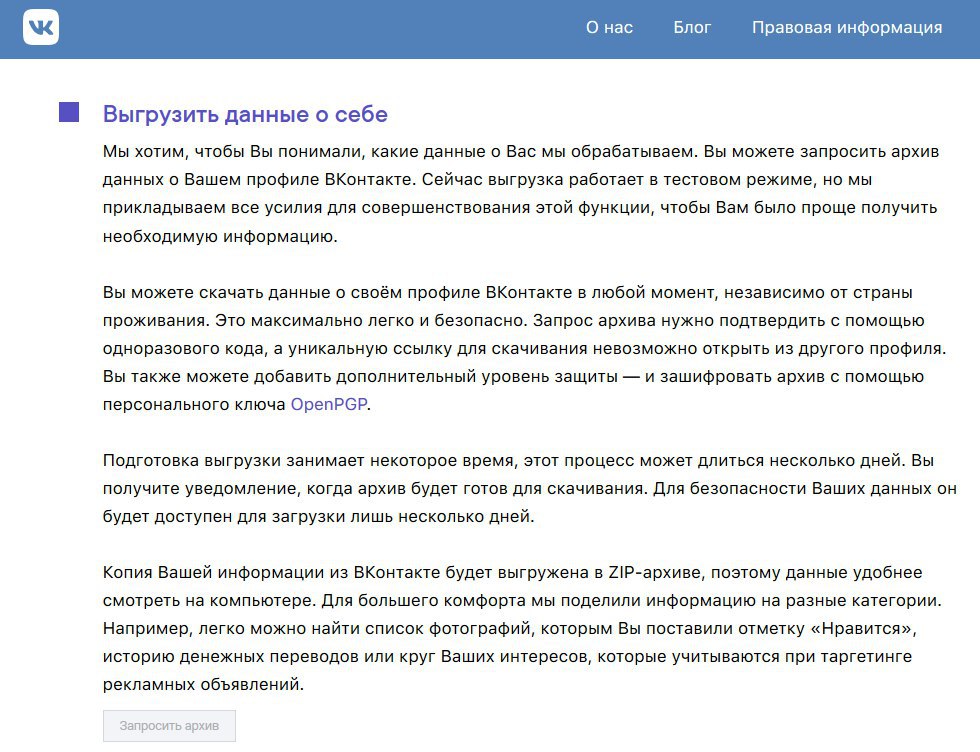Click paragraph starting «Подготовка выгрузки занимает»
980x752 pixels.
[529, 488]
